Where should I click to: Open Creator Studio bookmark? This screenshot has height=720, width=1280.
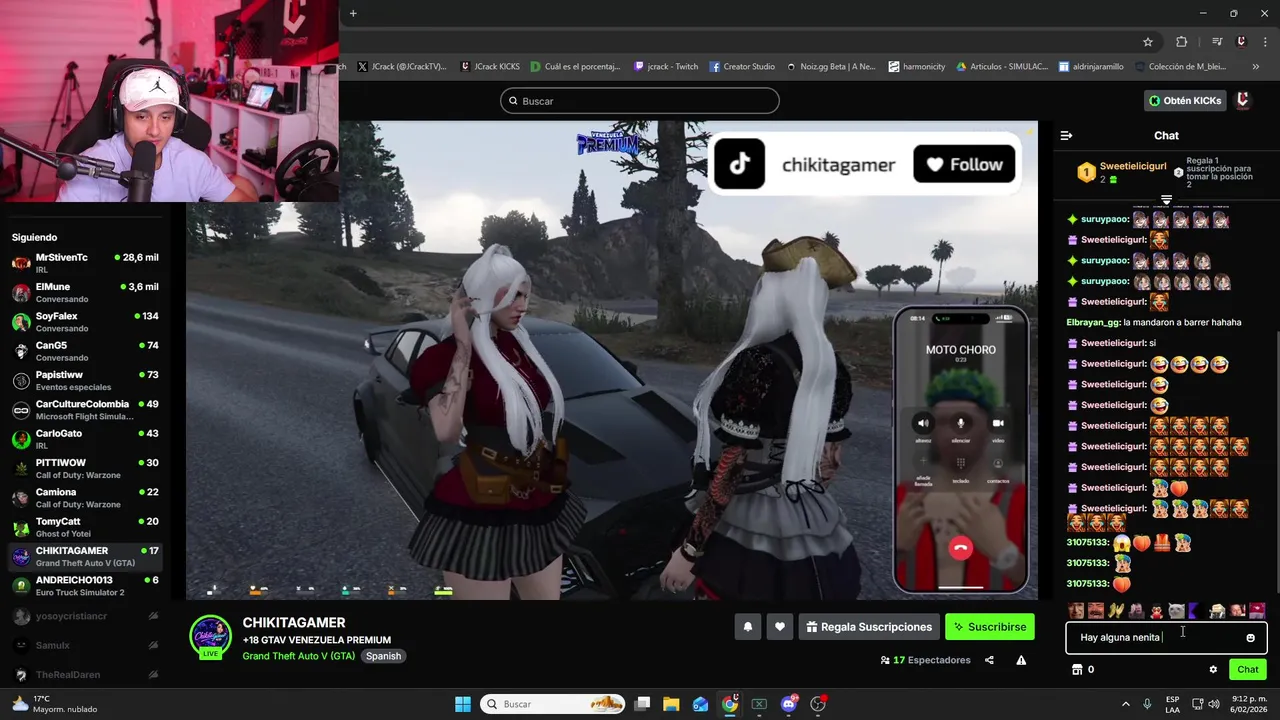pyautogui.click(x=743, y=67)
